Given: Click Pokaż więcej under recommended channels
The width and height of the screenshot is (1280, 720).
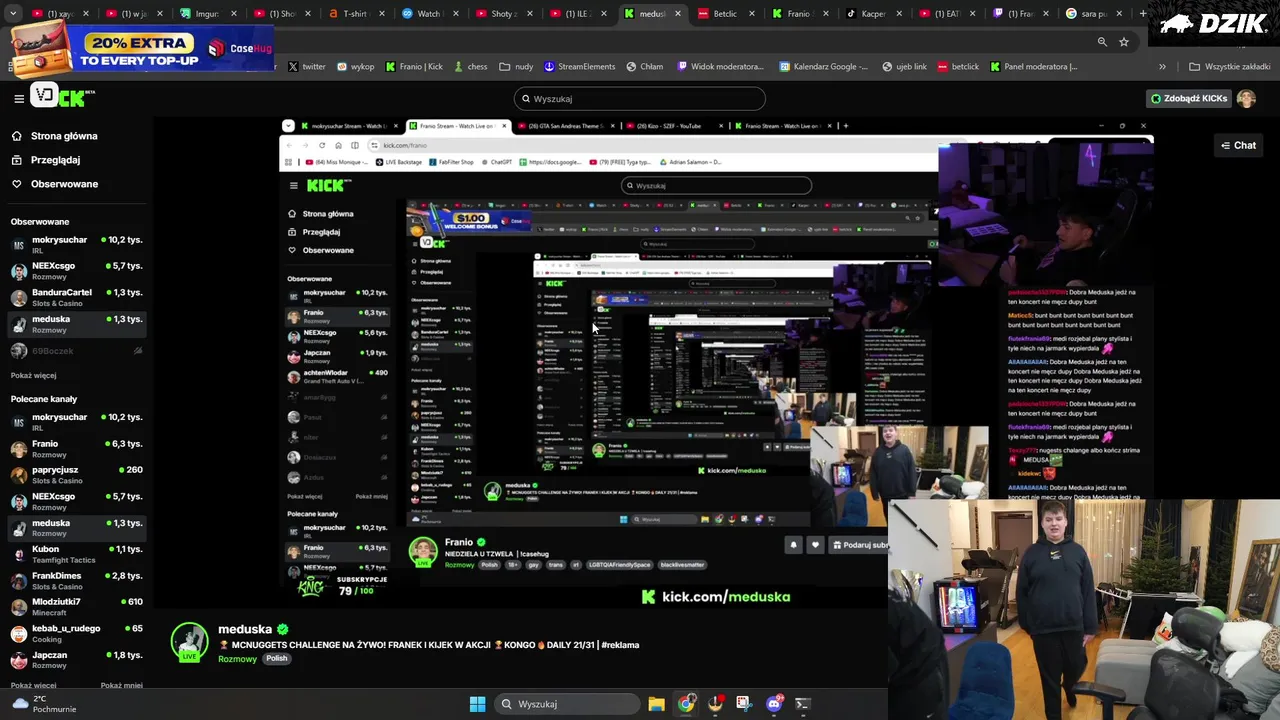Looking at the screenshot, I should click(x=33, y=686).
